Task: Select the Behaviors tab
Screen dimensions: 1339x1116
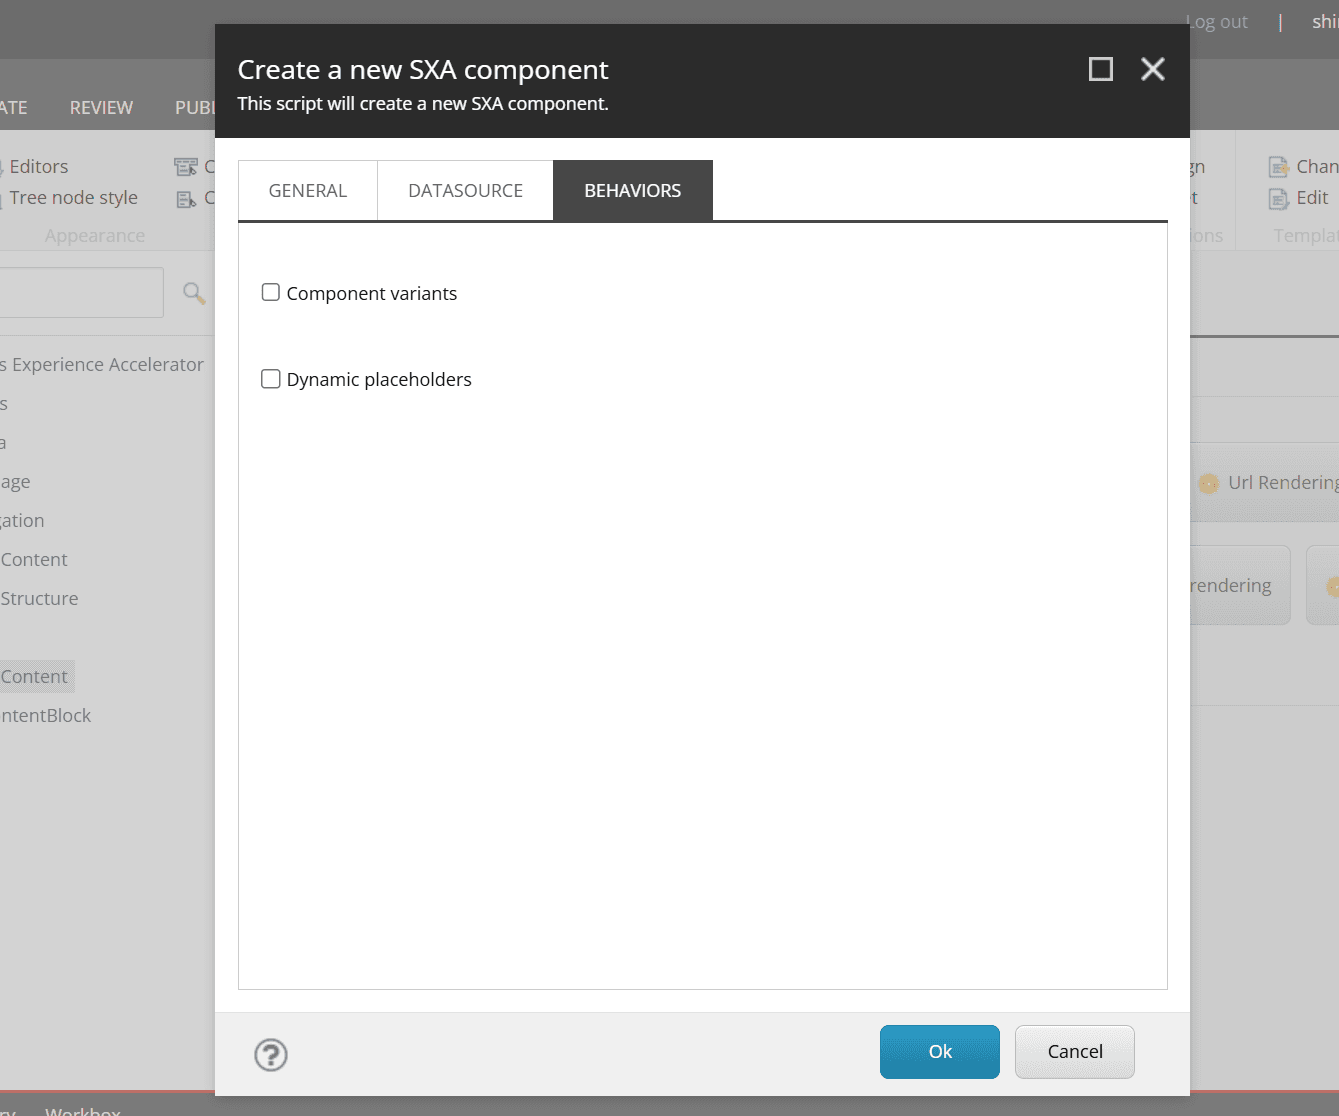Action: click(632, 191)
